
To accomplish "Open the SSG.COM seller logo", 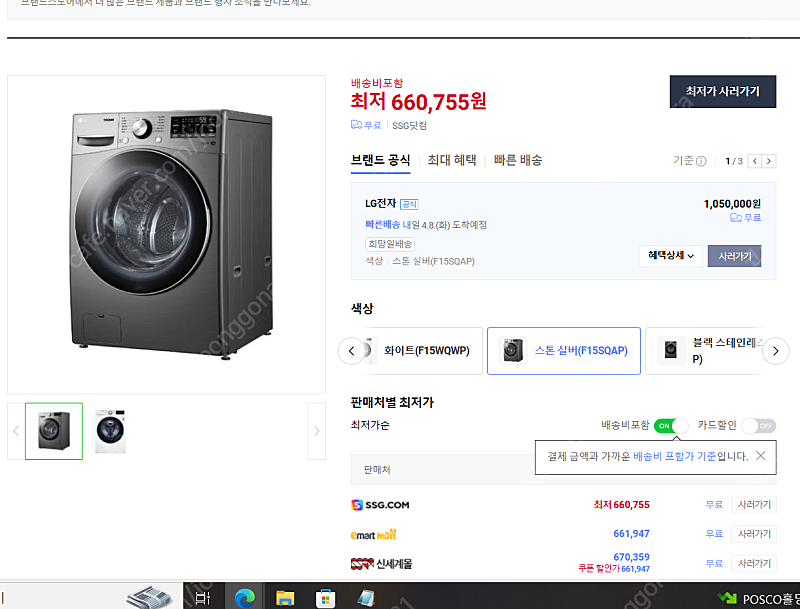I will tap(380, 505).
